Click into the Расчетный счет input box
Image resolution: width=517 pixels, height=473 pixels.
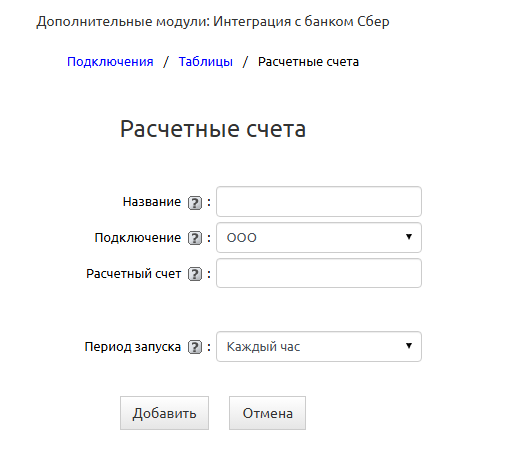coord(319,273)
